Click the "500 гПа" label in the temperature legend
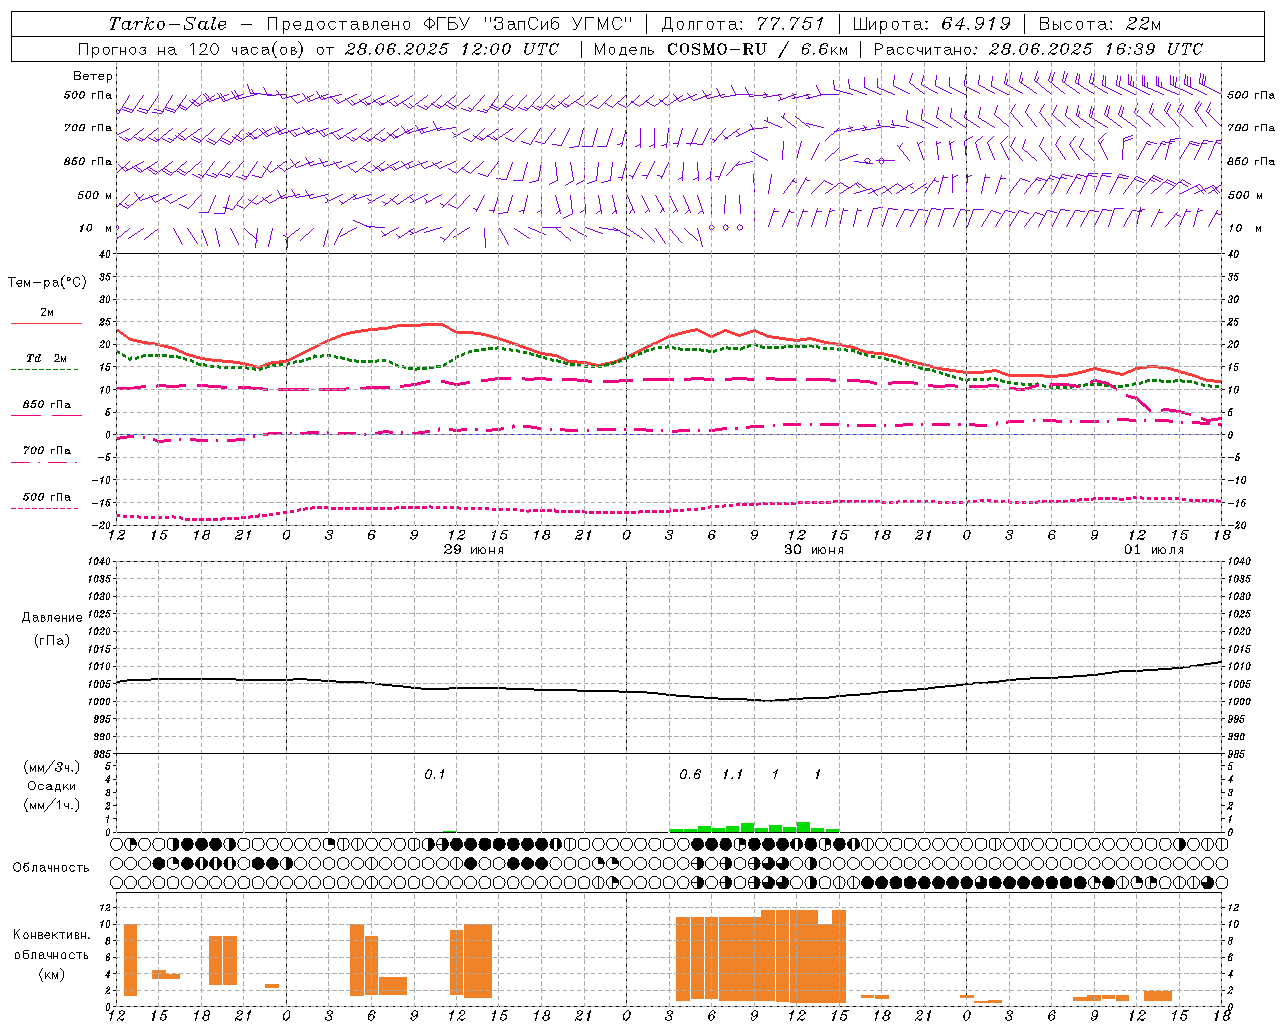Image resolution: width=1280 pixels, height=1024 pixels. pos(46,496)
